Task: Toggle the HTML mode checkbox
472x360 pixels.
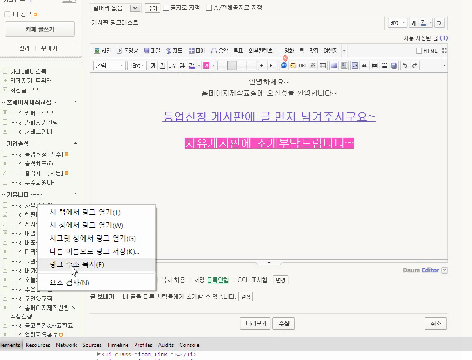Action: 419,51
